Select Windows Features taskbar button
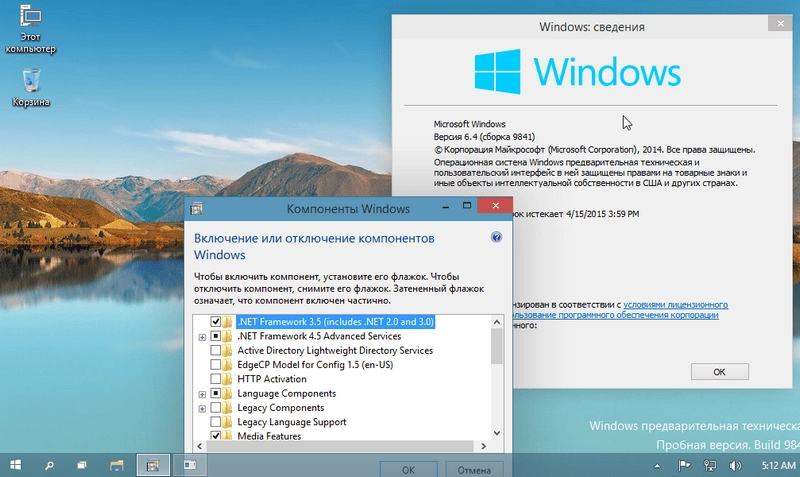 [153, 465]
